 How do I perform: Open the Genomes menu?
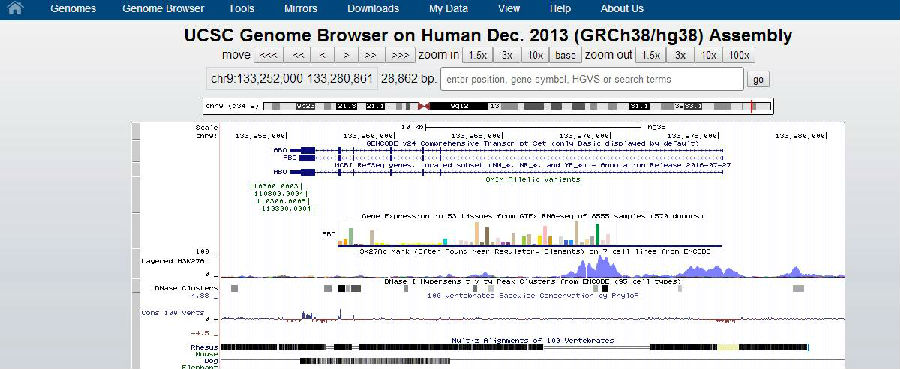pyautogui.click(x=73, y=9)
